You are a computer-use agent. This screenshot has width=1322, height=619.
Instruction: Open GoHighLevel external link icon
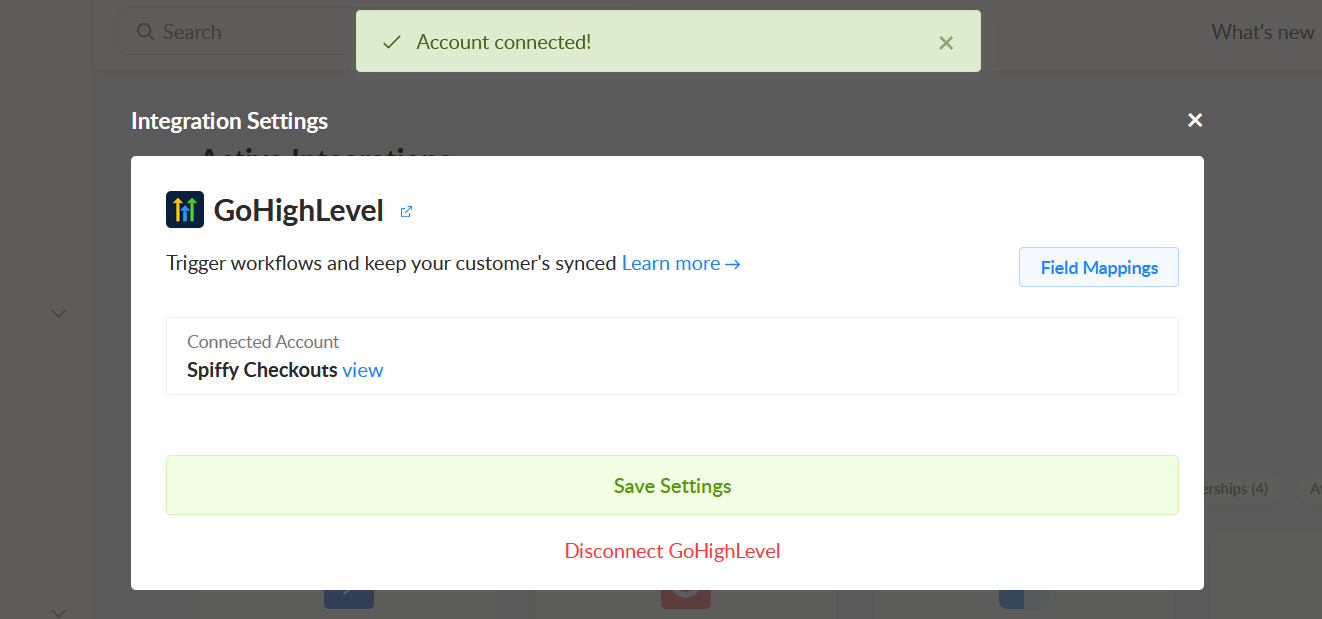[x=406, y=212]
